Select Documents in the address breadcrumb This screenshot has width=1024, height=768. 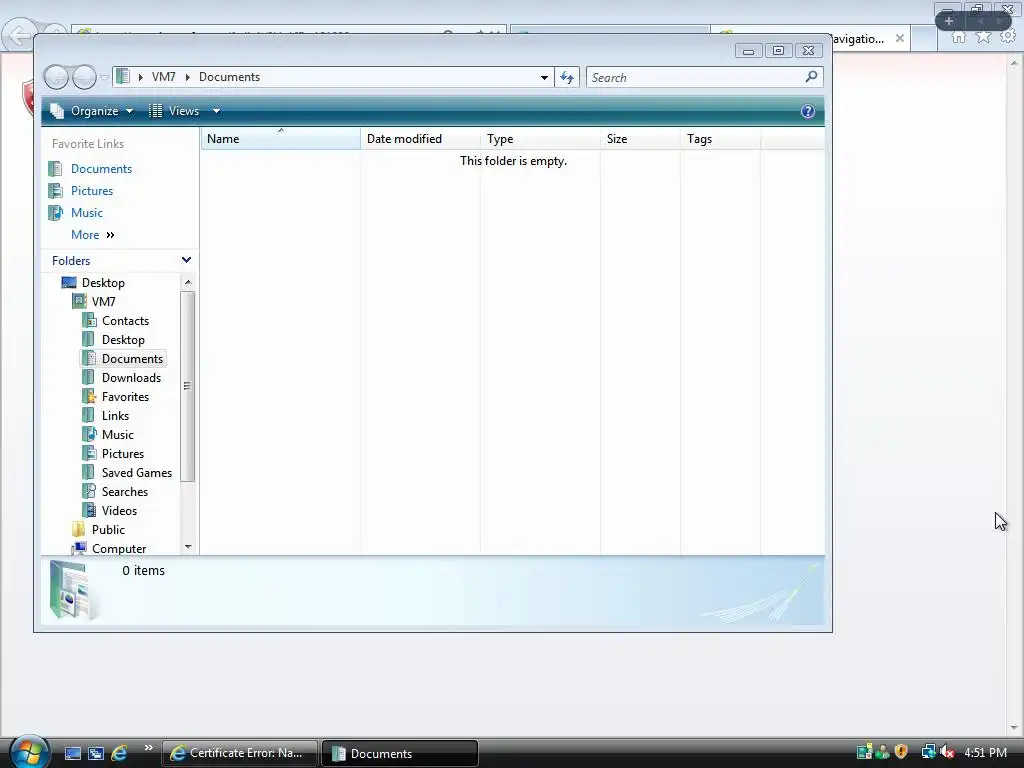(x=229, y=77)
